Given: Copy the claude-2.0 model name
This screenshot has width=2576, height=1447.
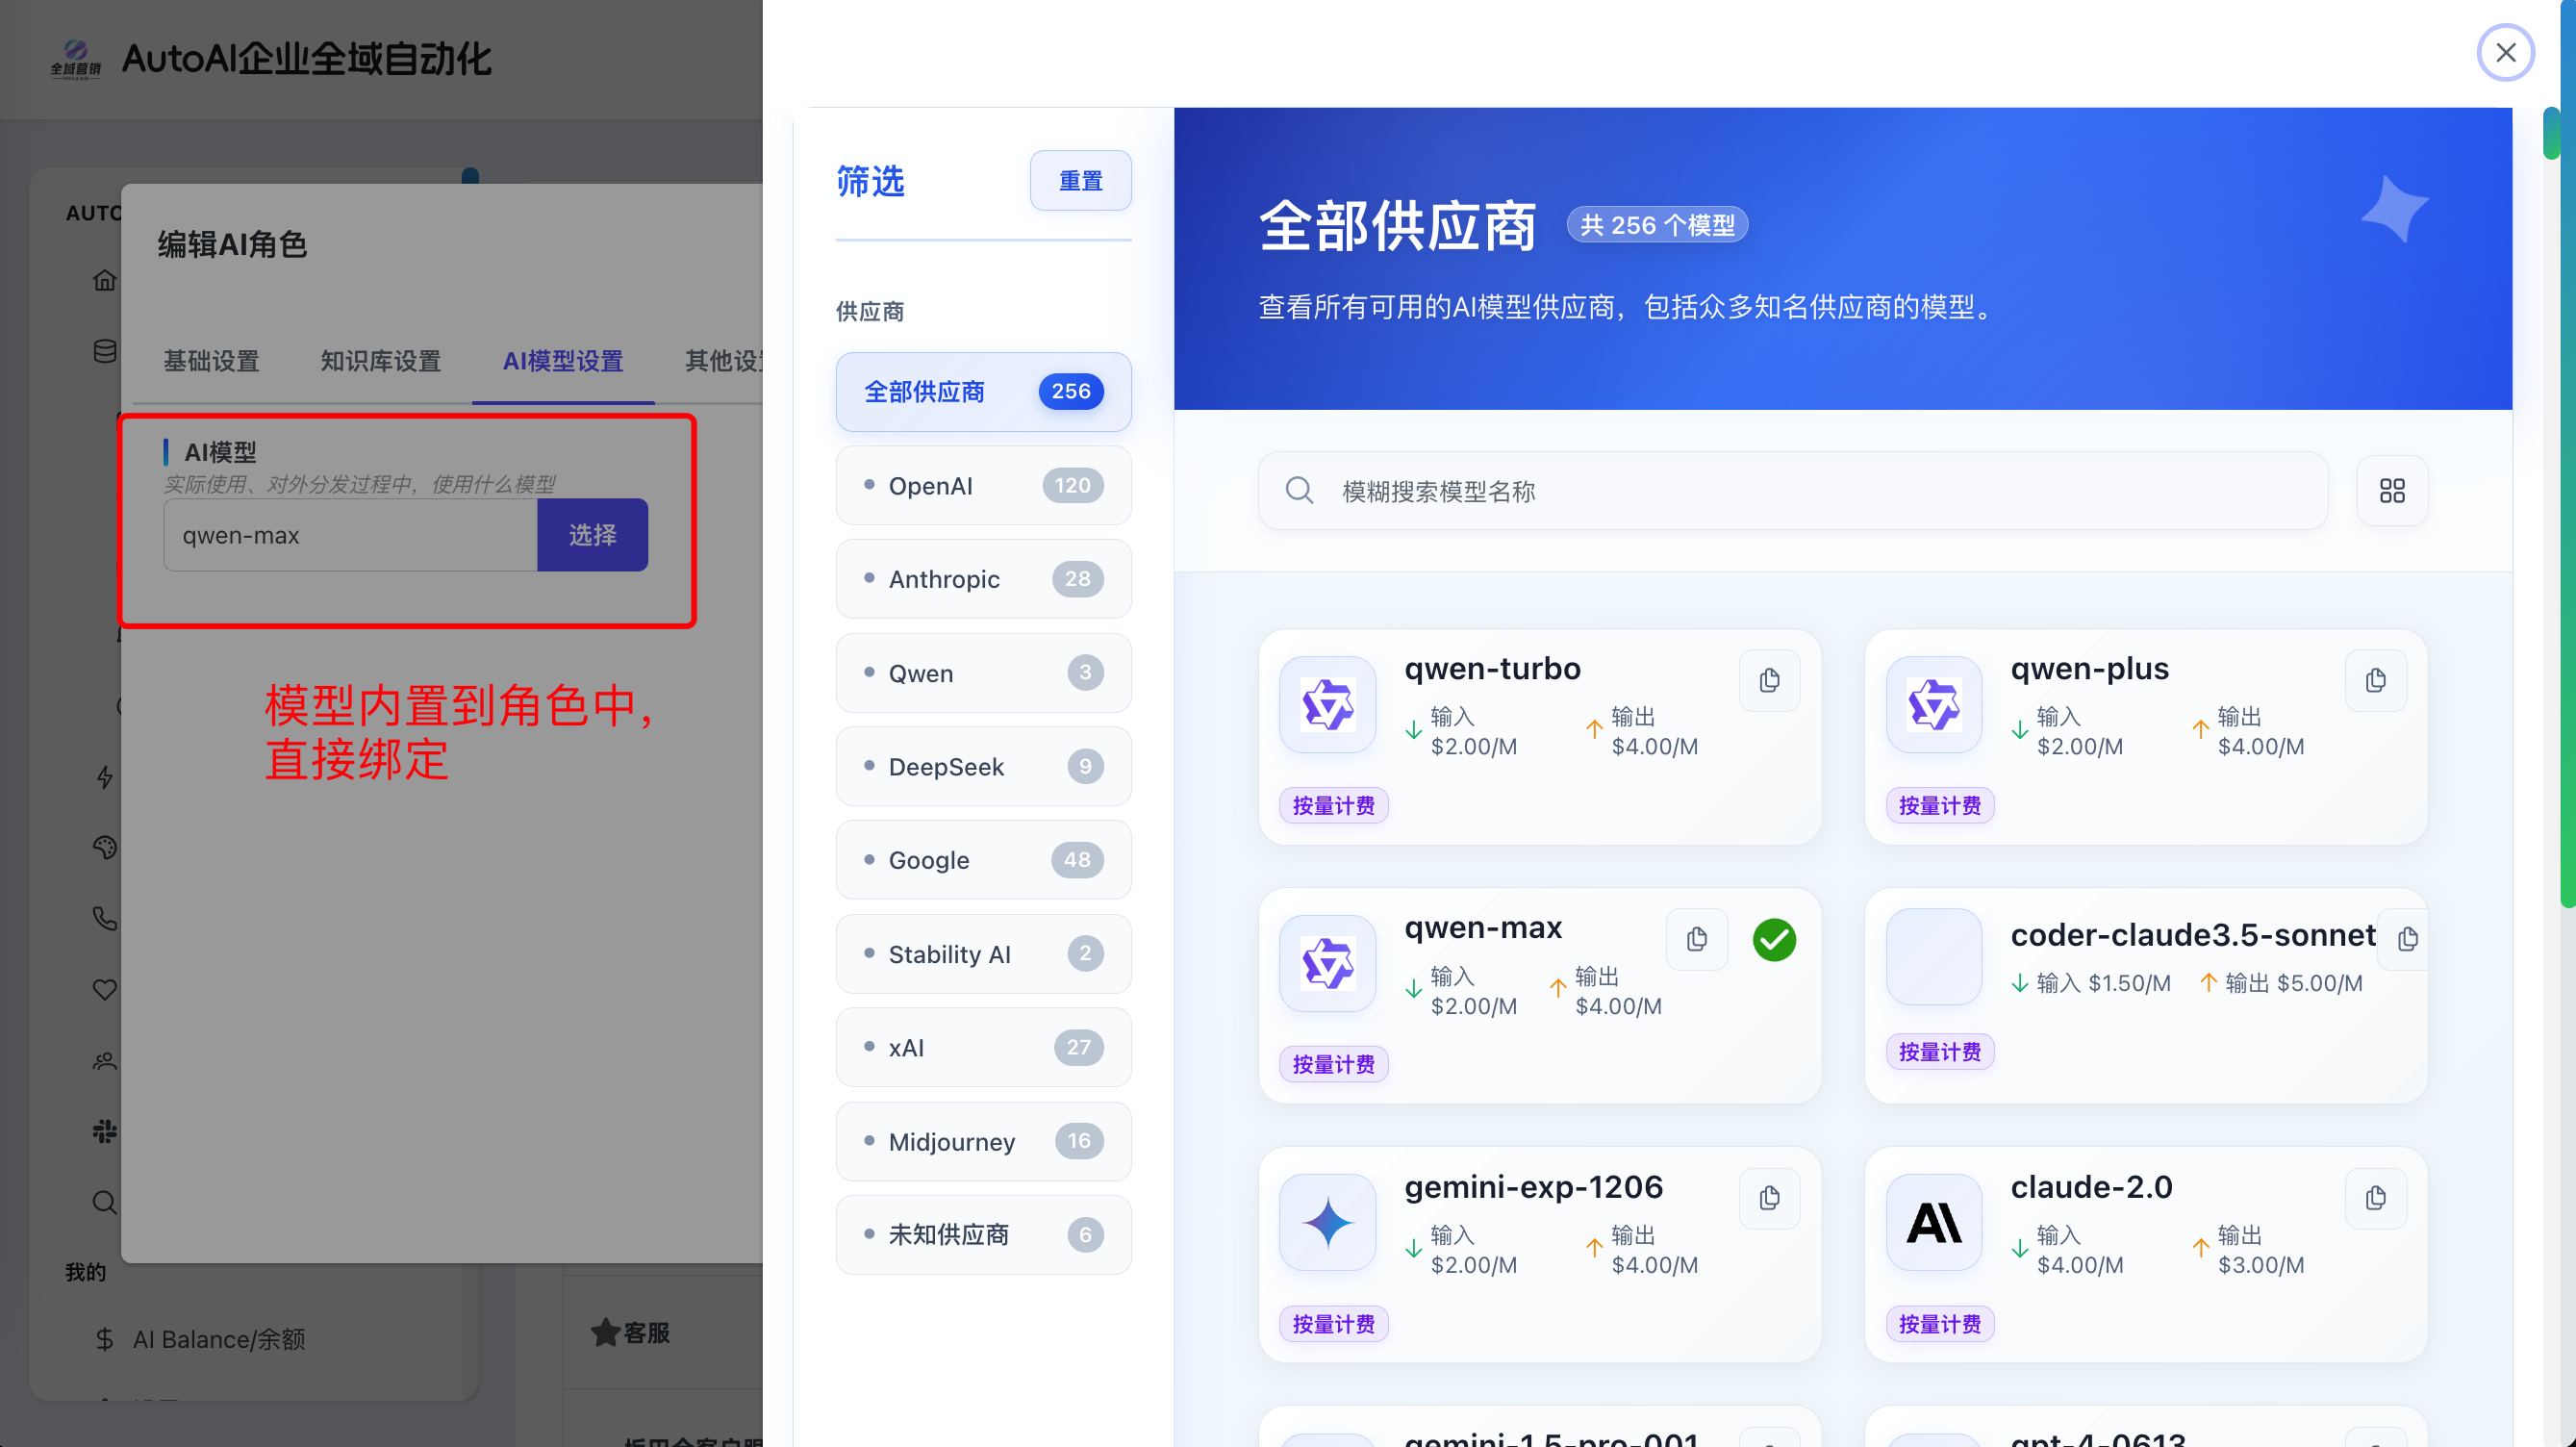Looking at the screenshot, I should click(x=2375, y=1198).
